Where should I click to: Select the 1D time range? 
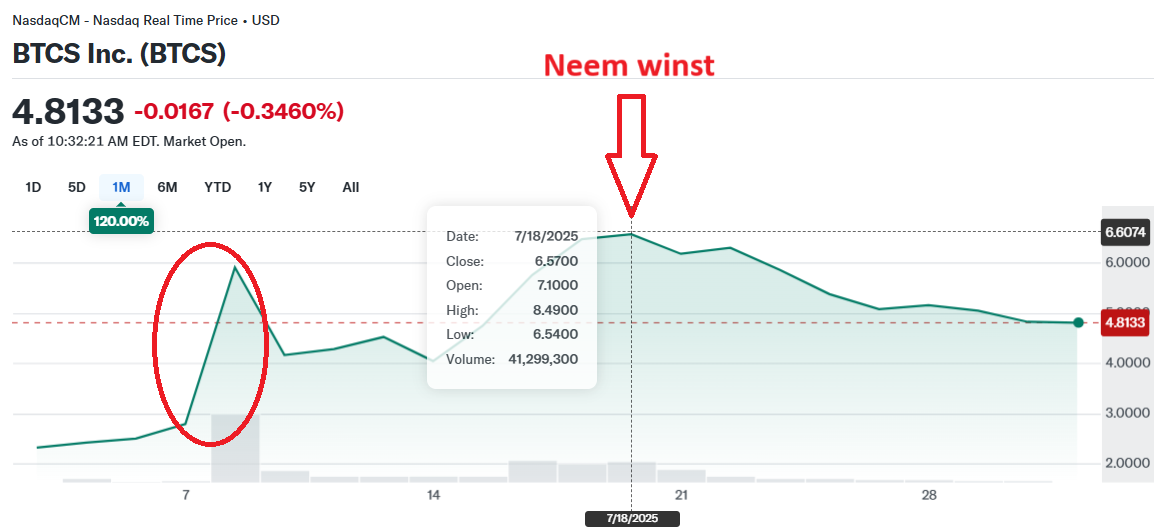tap(33, 187)
